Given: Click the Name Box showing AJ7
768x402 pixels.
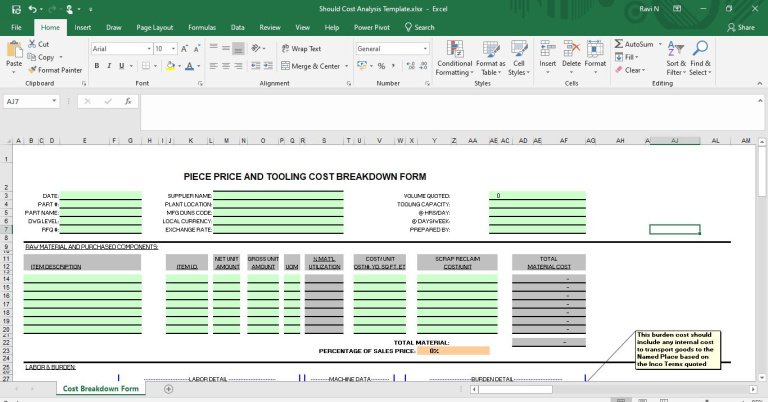Looking at the screenshot, I should 31,101.
